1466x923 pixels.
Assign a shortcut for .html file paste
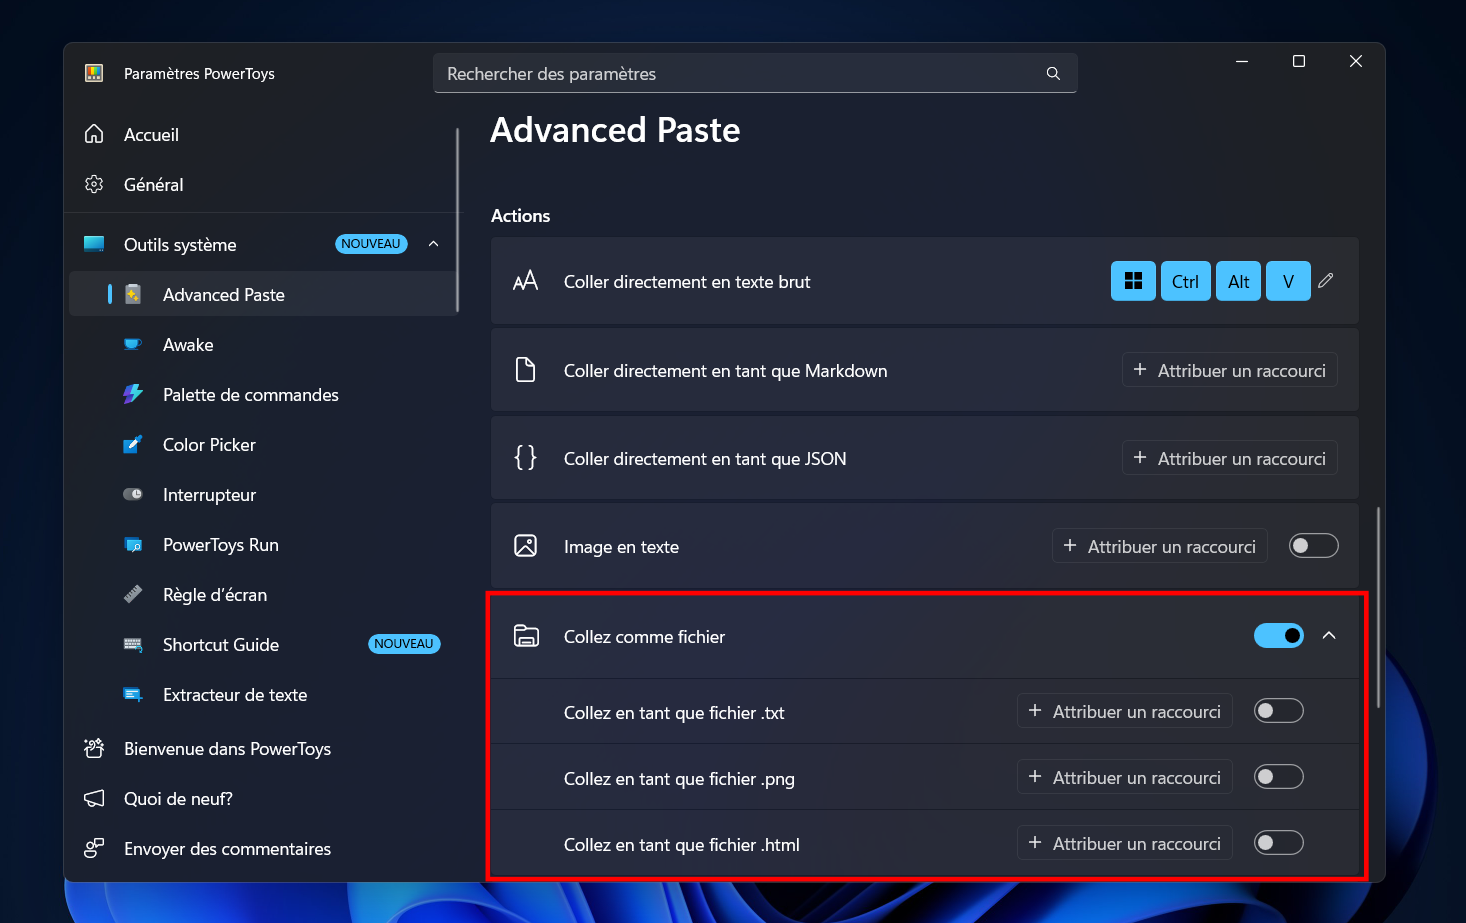(1125, 843)
